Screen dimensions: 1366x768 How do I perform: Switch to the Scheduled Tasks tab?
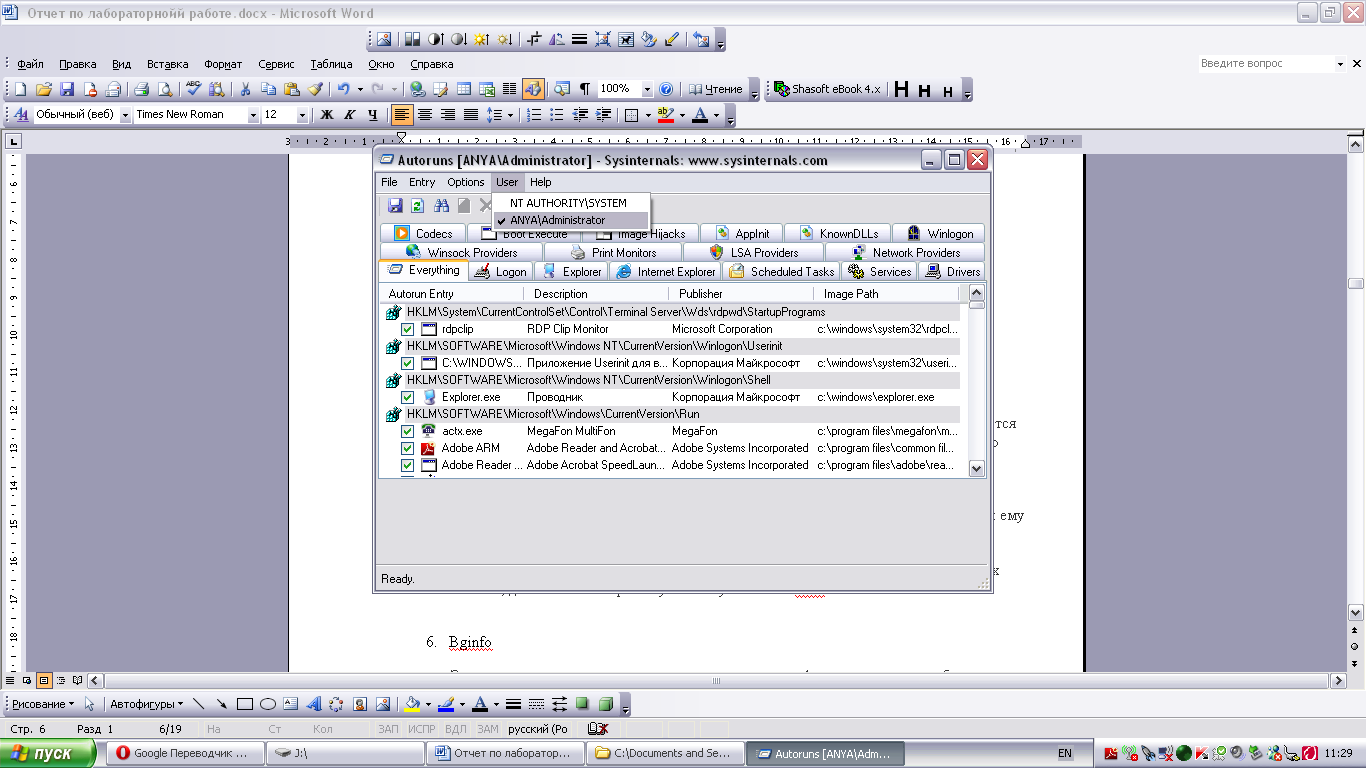click(x=782, y=271)
